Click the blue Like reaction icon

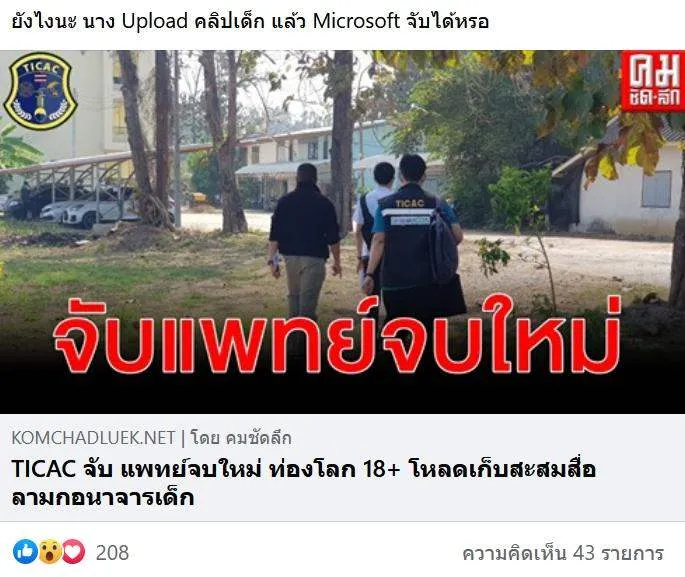click(x=25, y=552)
